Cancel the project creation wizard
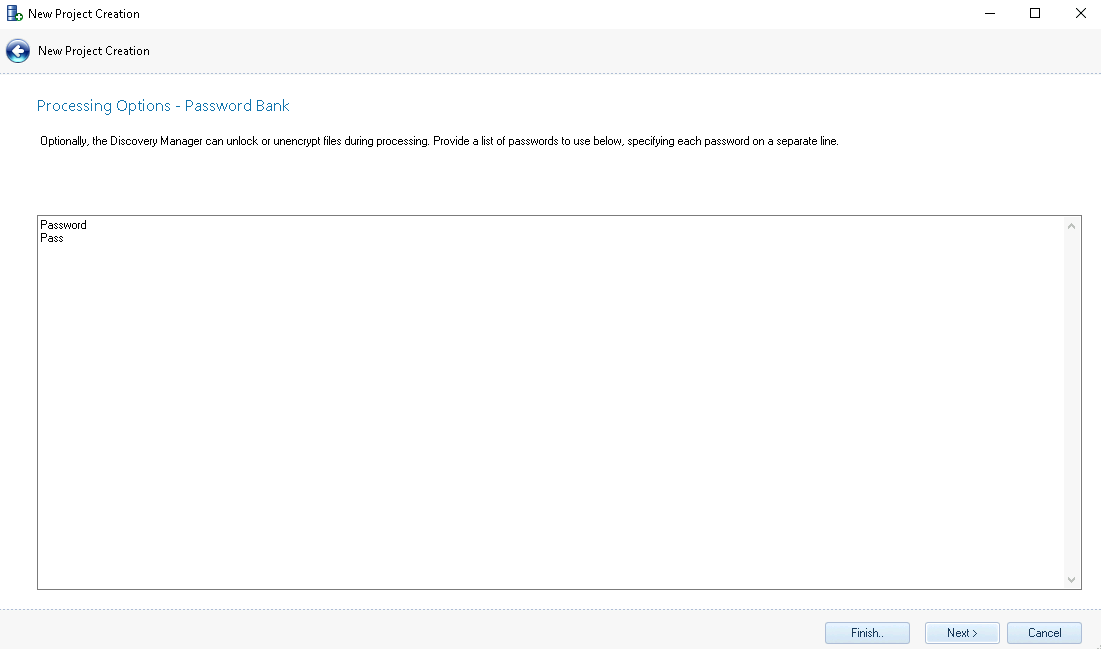 coord(1044,633)
